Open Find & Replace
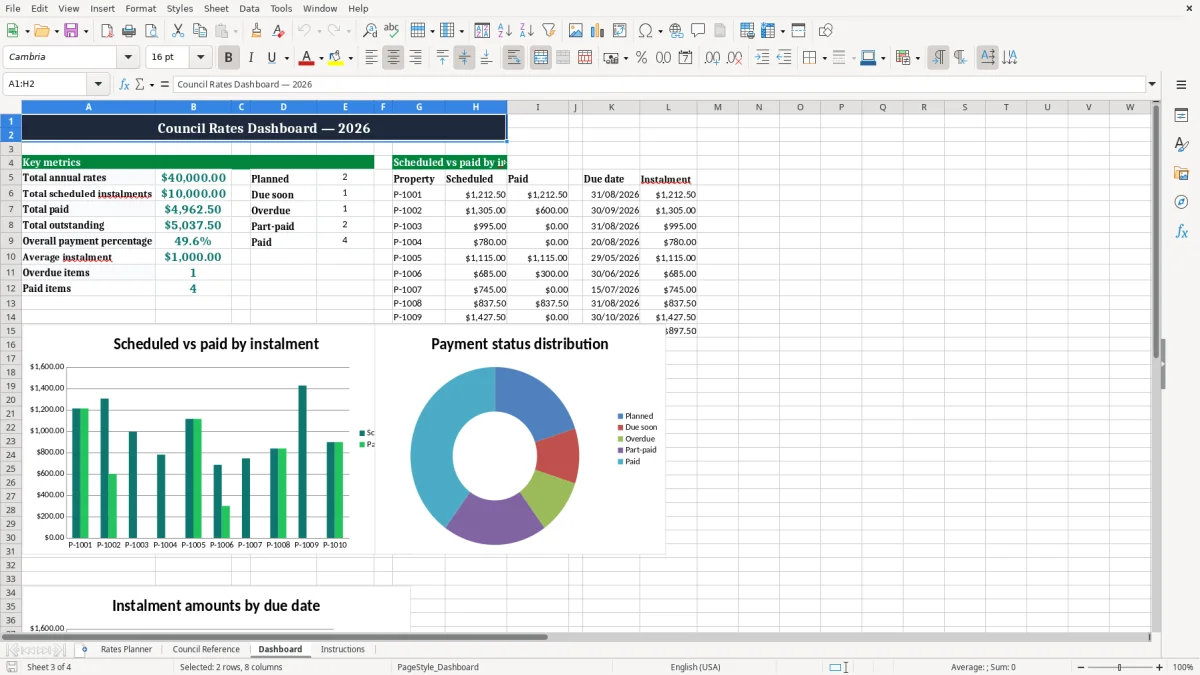The height and width of the screenshot is (675, 1200). [370, 31]
